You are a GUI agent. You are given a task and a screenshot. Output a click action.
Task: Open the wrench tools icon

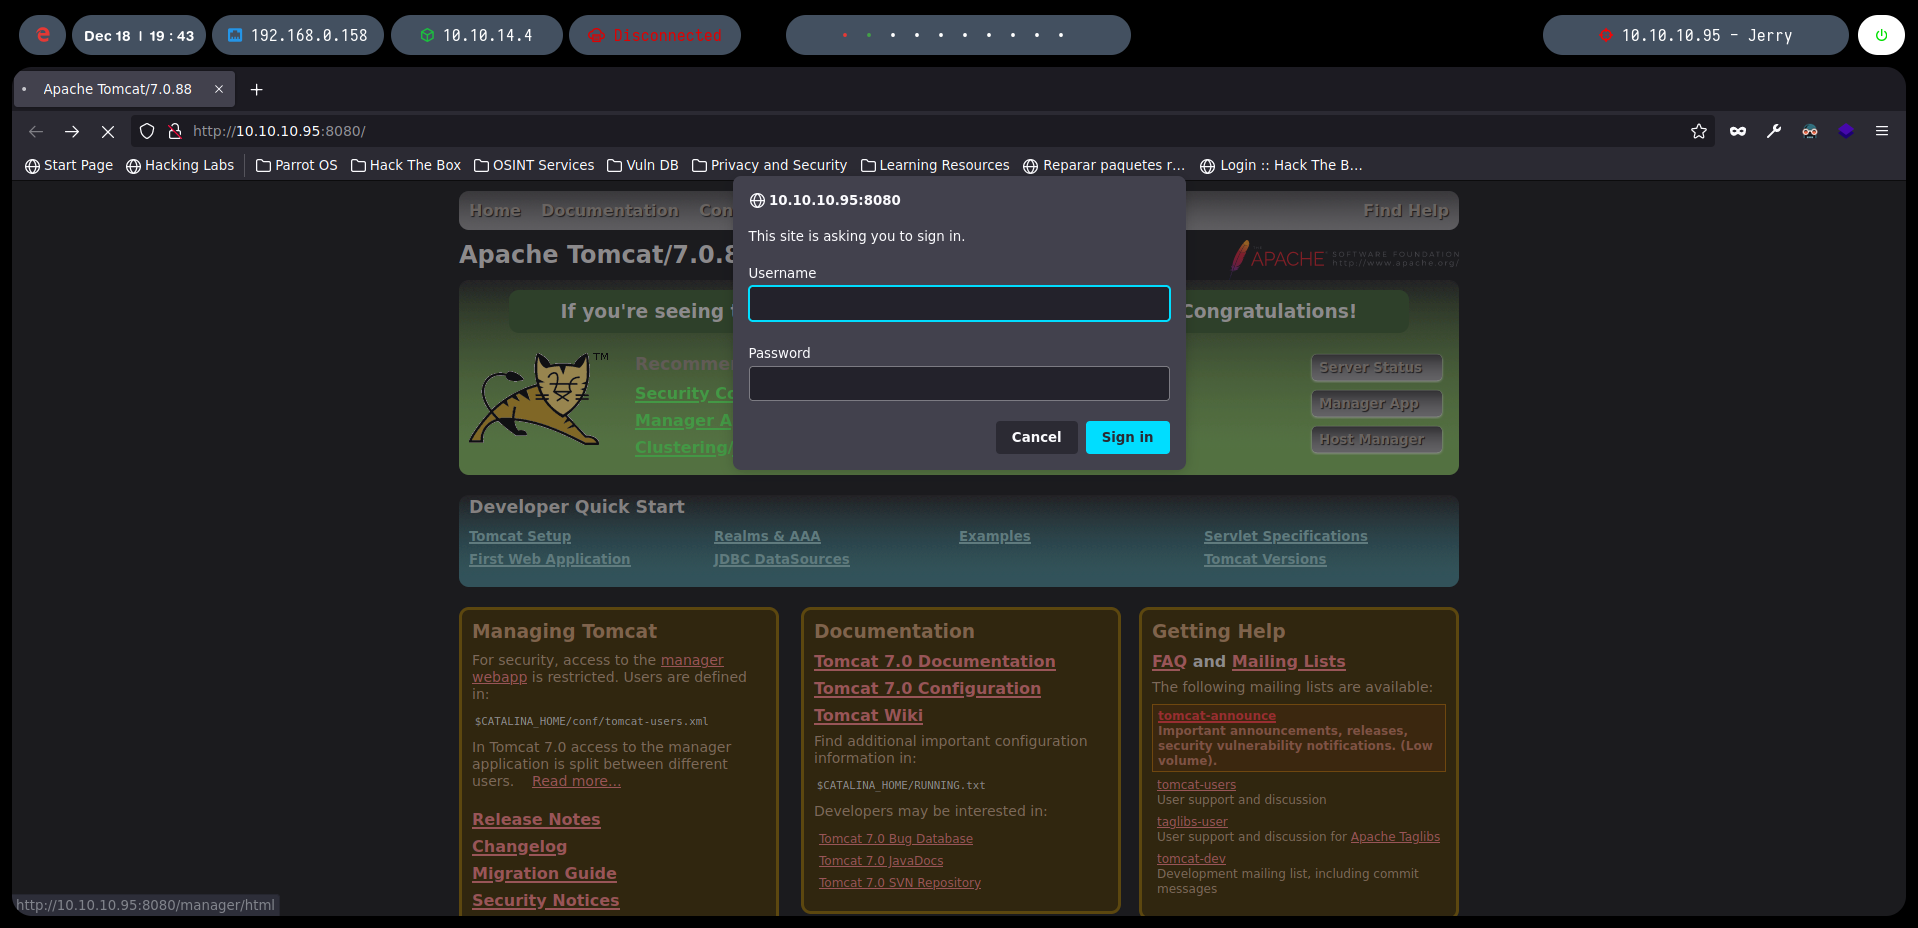1774,131
